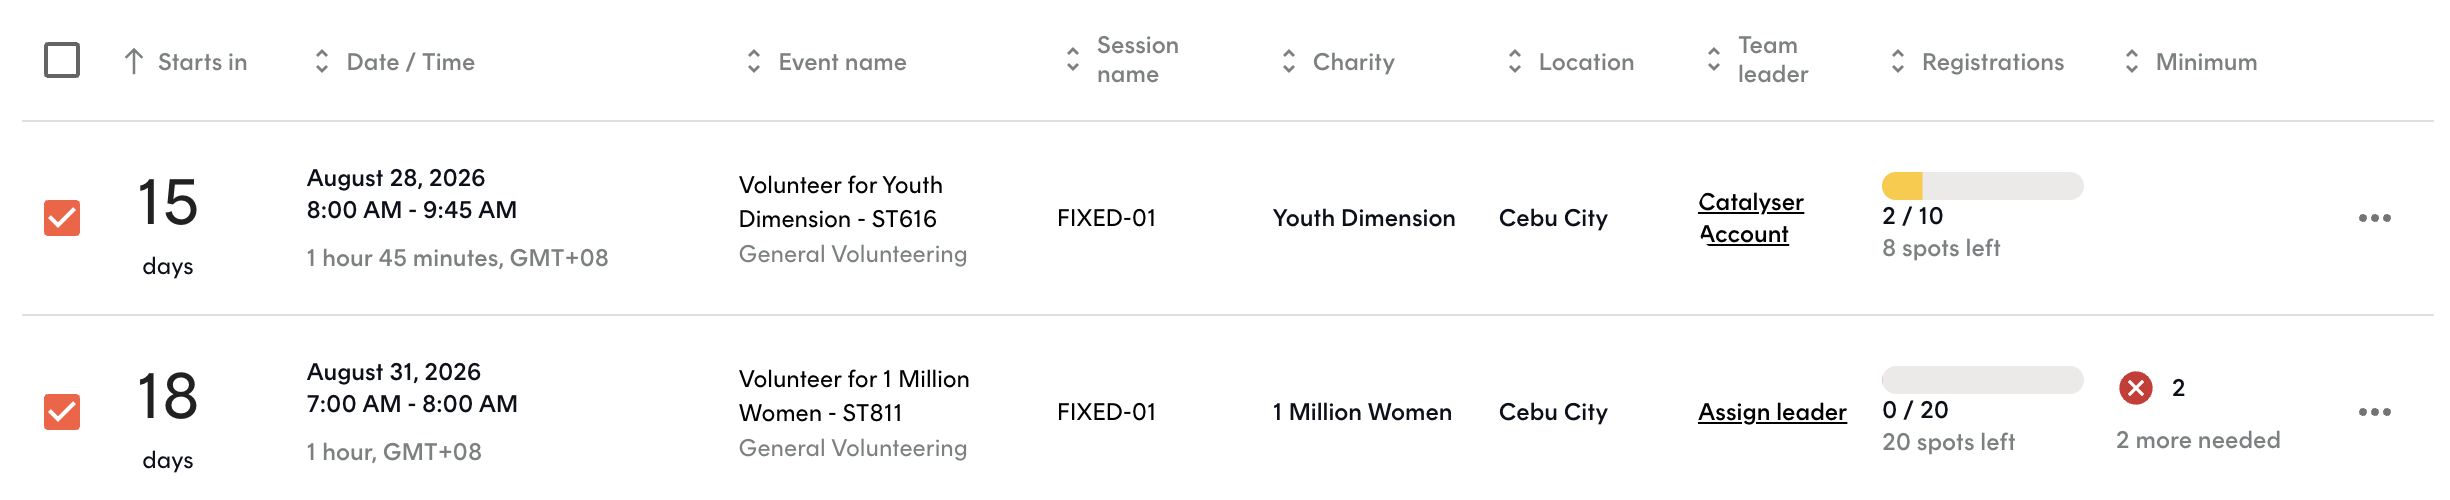Toggle the select-all header checkbox

coord(62,60)
